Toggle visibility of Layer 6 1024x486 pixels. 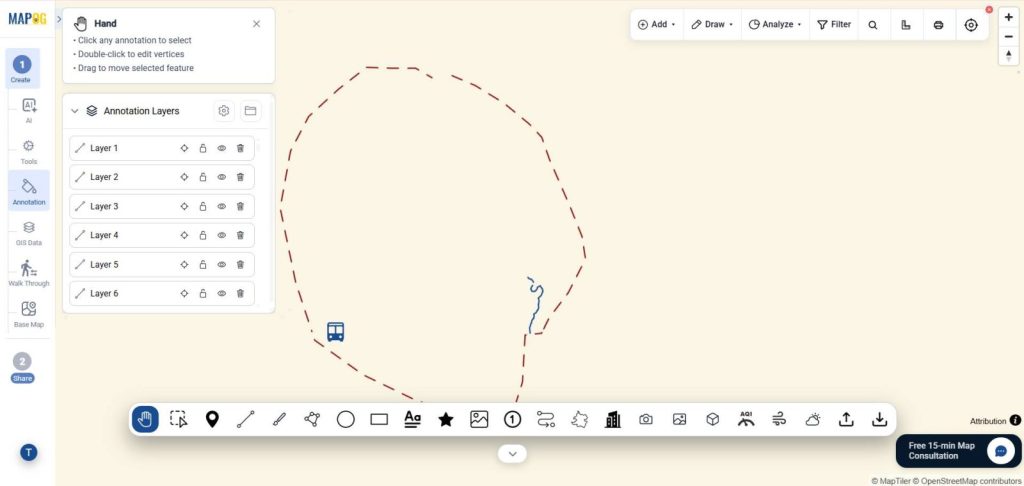click(x=221, y=293)
